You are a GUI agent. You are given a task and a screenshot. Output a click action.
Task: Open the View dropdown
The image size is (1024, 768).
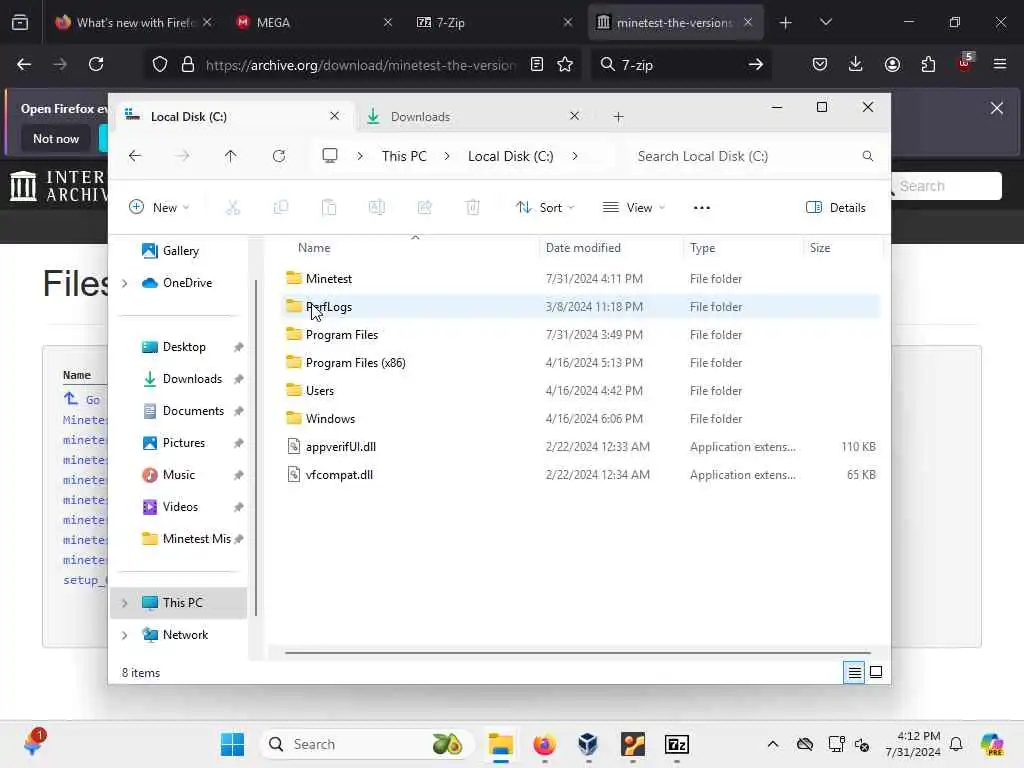point(633,208)
